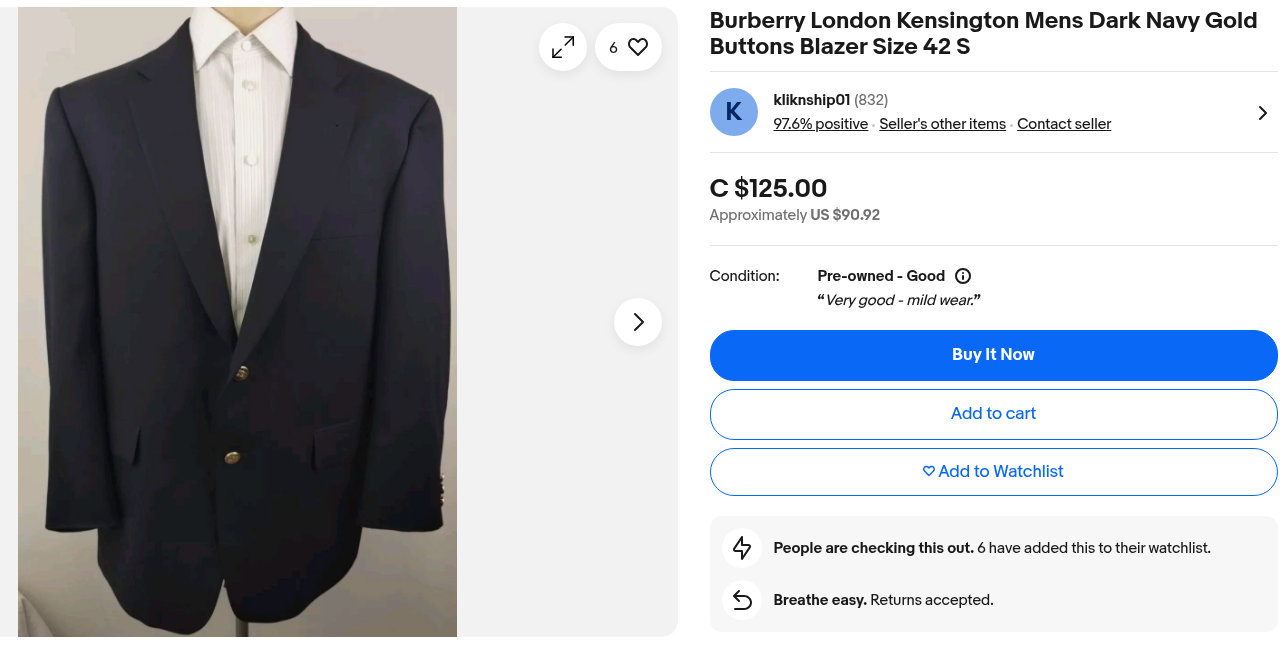
Task: Open the enlarged image view
Action: point(563,47)
